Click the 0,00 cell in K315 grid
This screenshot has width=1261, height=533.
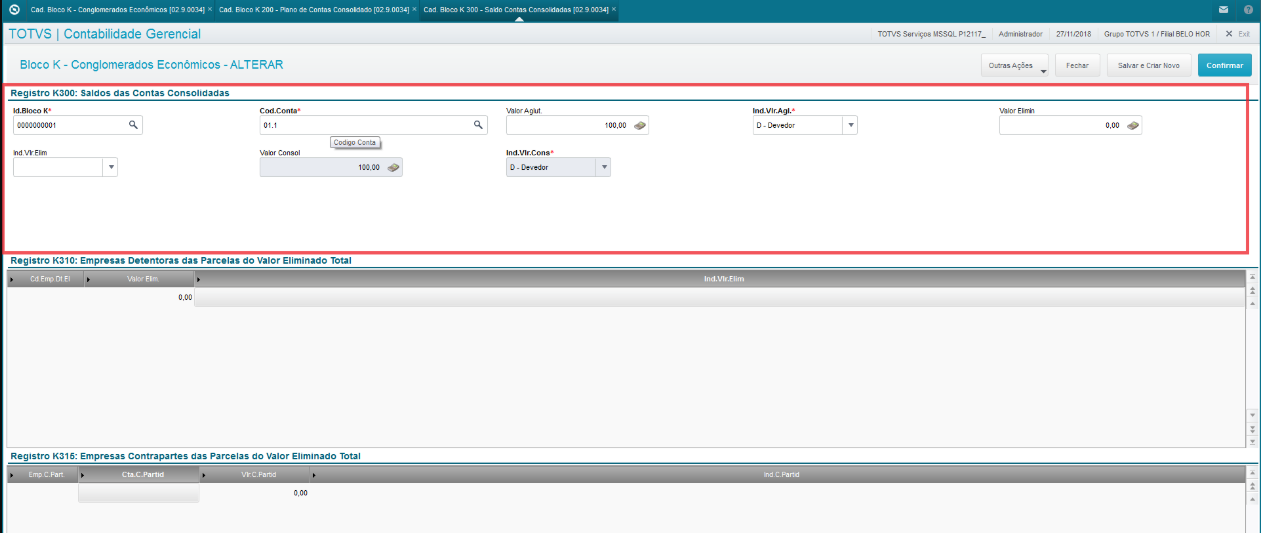pos(255,493)
